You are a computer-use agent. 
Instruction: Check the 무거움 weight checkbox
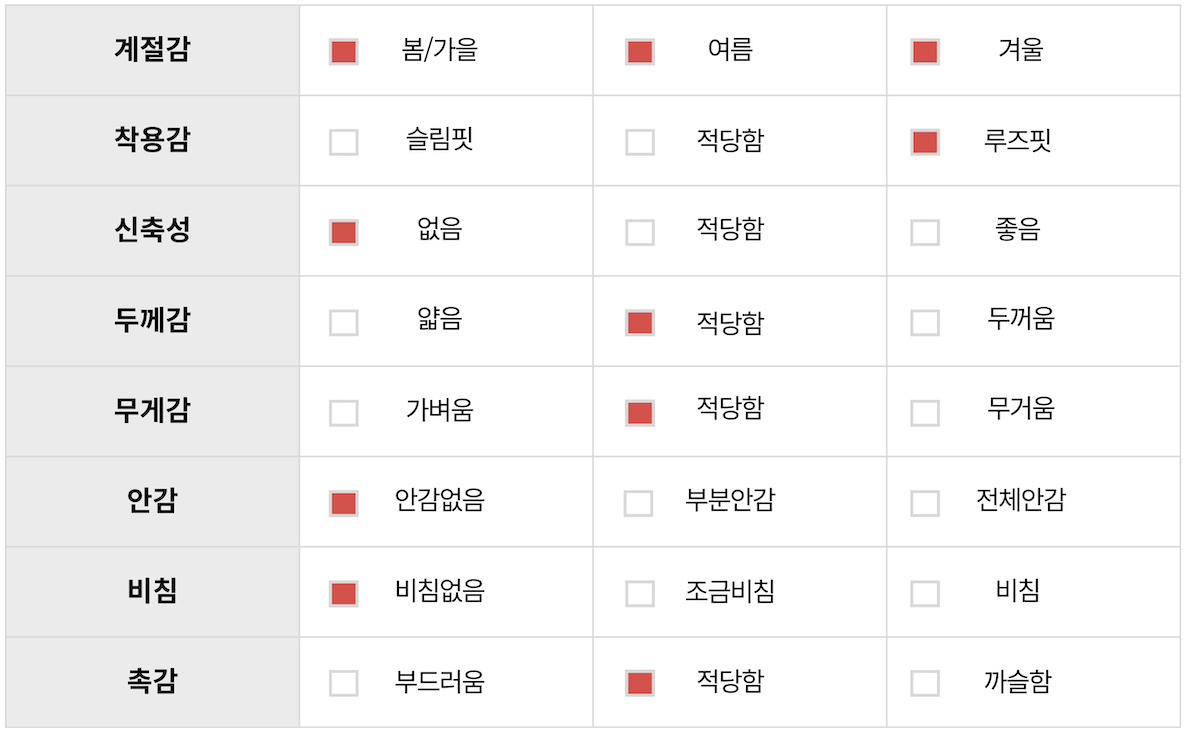pyautogui.click(x=925, y=413)
